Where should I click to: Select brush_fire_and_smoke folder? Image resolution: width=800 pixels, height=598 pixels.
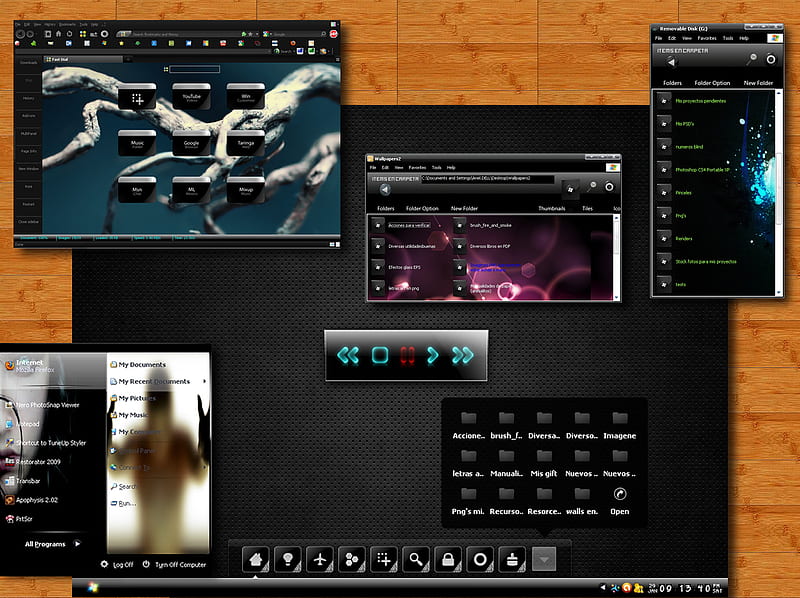483,225
